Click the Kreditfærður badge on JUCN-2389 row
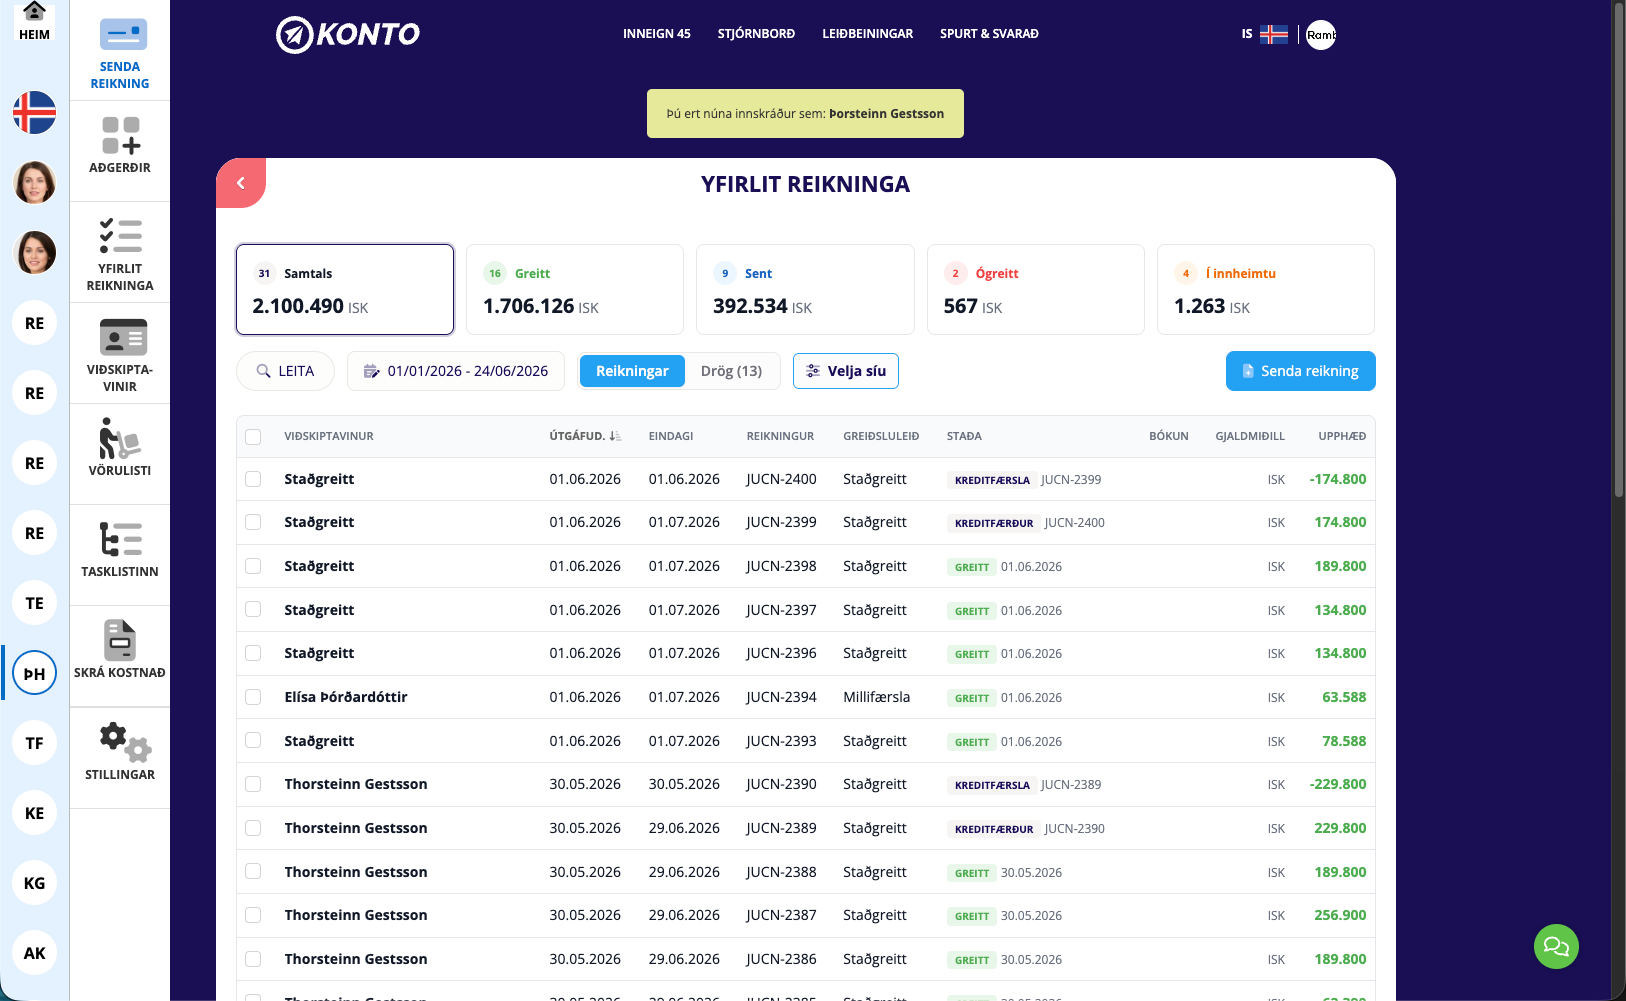This screenshot has width=1626, height=1001. pos(994,829)
